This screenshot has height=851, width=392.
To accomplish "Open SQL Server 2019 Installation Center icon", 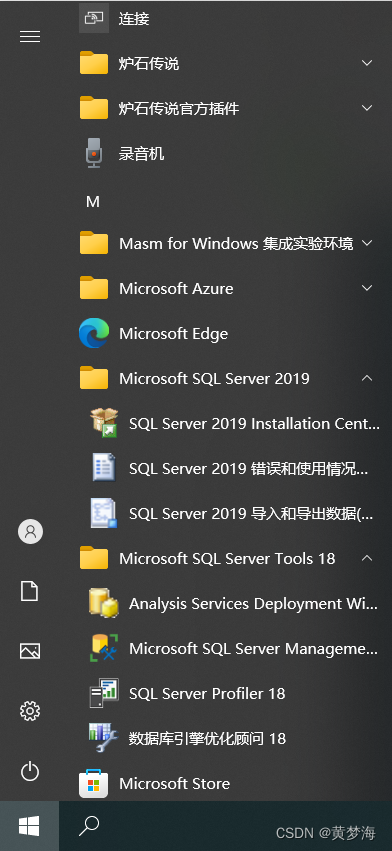I will click(x=104, y=423).
